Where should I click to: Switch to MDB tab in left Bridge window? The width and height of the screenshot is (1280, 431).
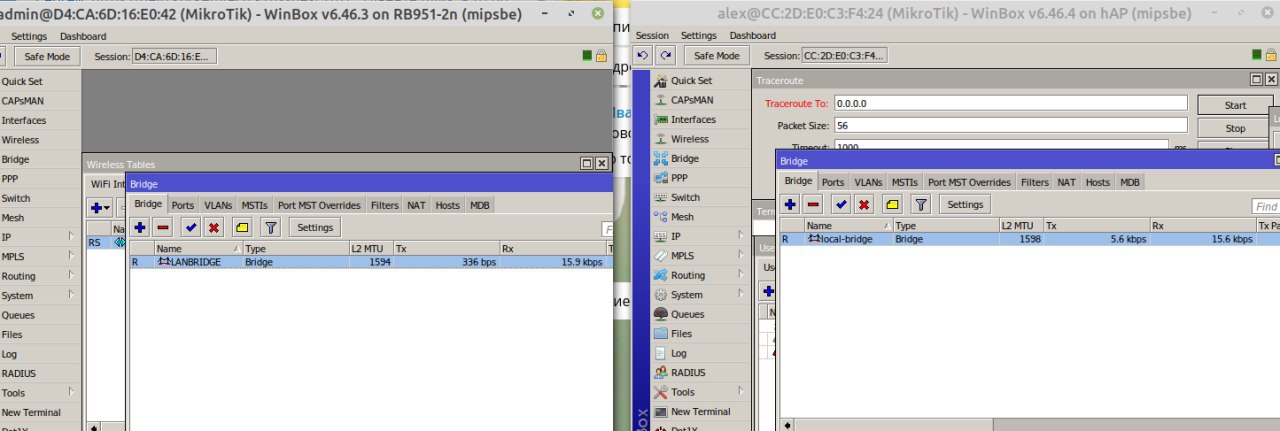(480, 205)
